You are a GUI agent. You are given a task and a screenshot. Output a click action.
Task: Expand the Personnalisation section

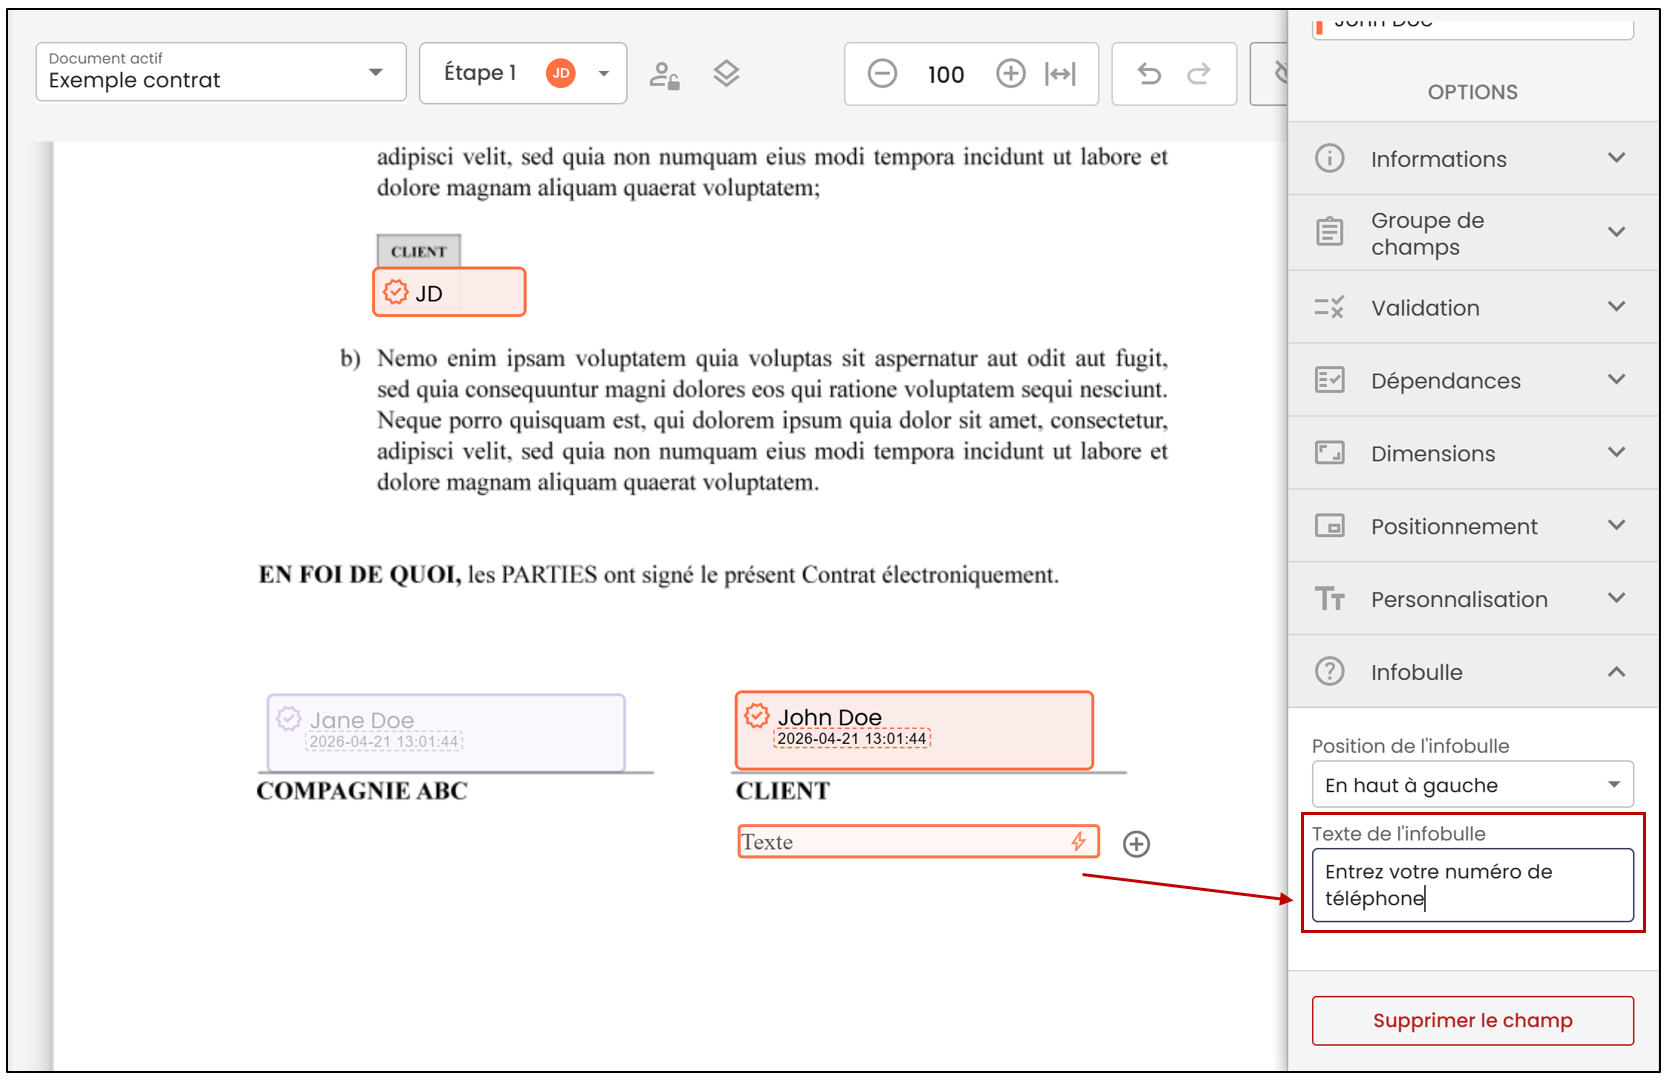tap(1472, 598)
